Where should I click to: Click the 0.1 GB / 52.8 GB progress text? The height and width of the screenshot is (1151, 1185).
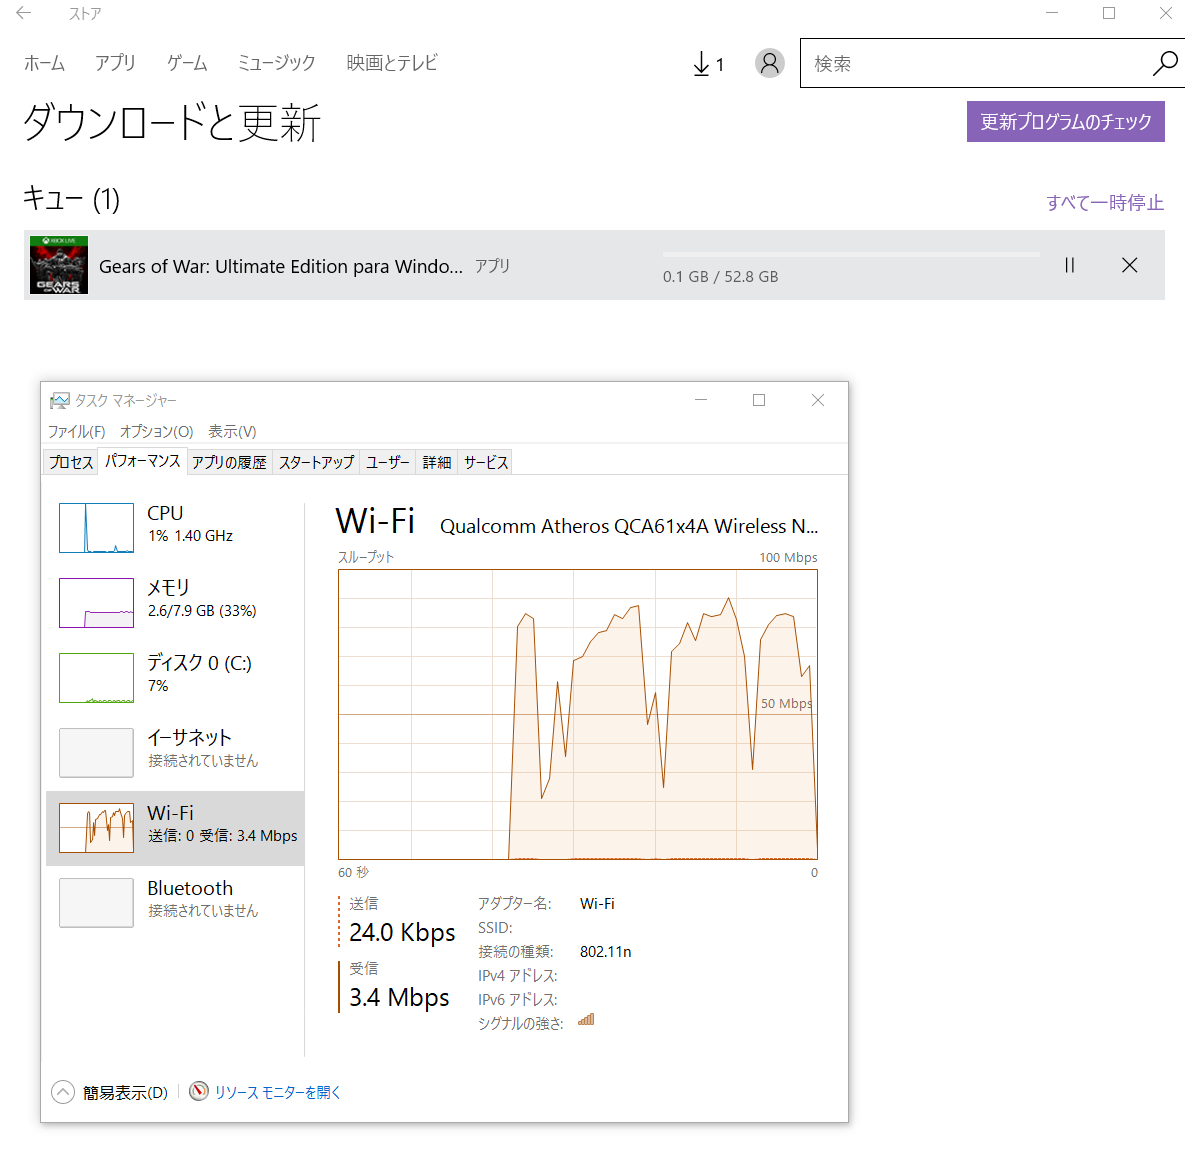point(720,277)
